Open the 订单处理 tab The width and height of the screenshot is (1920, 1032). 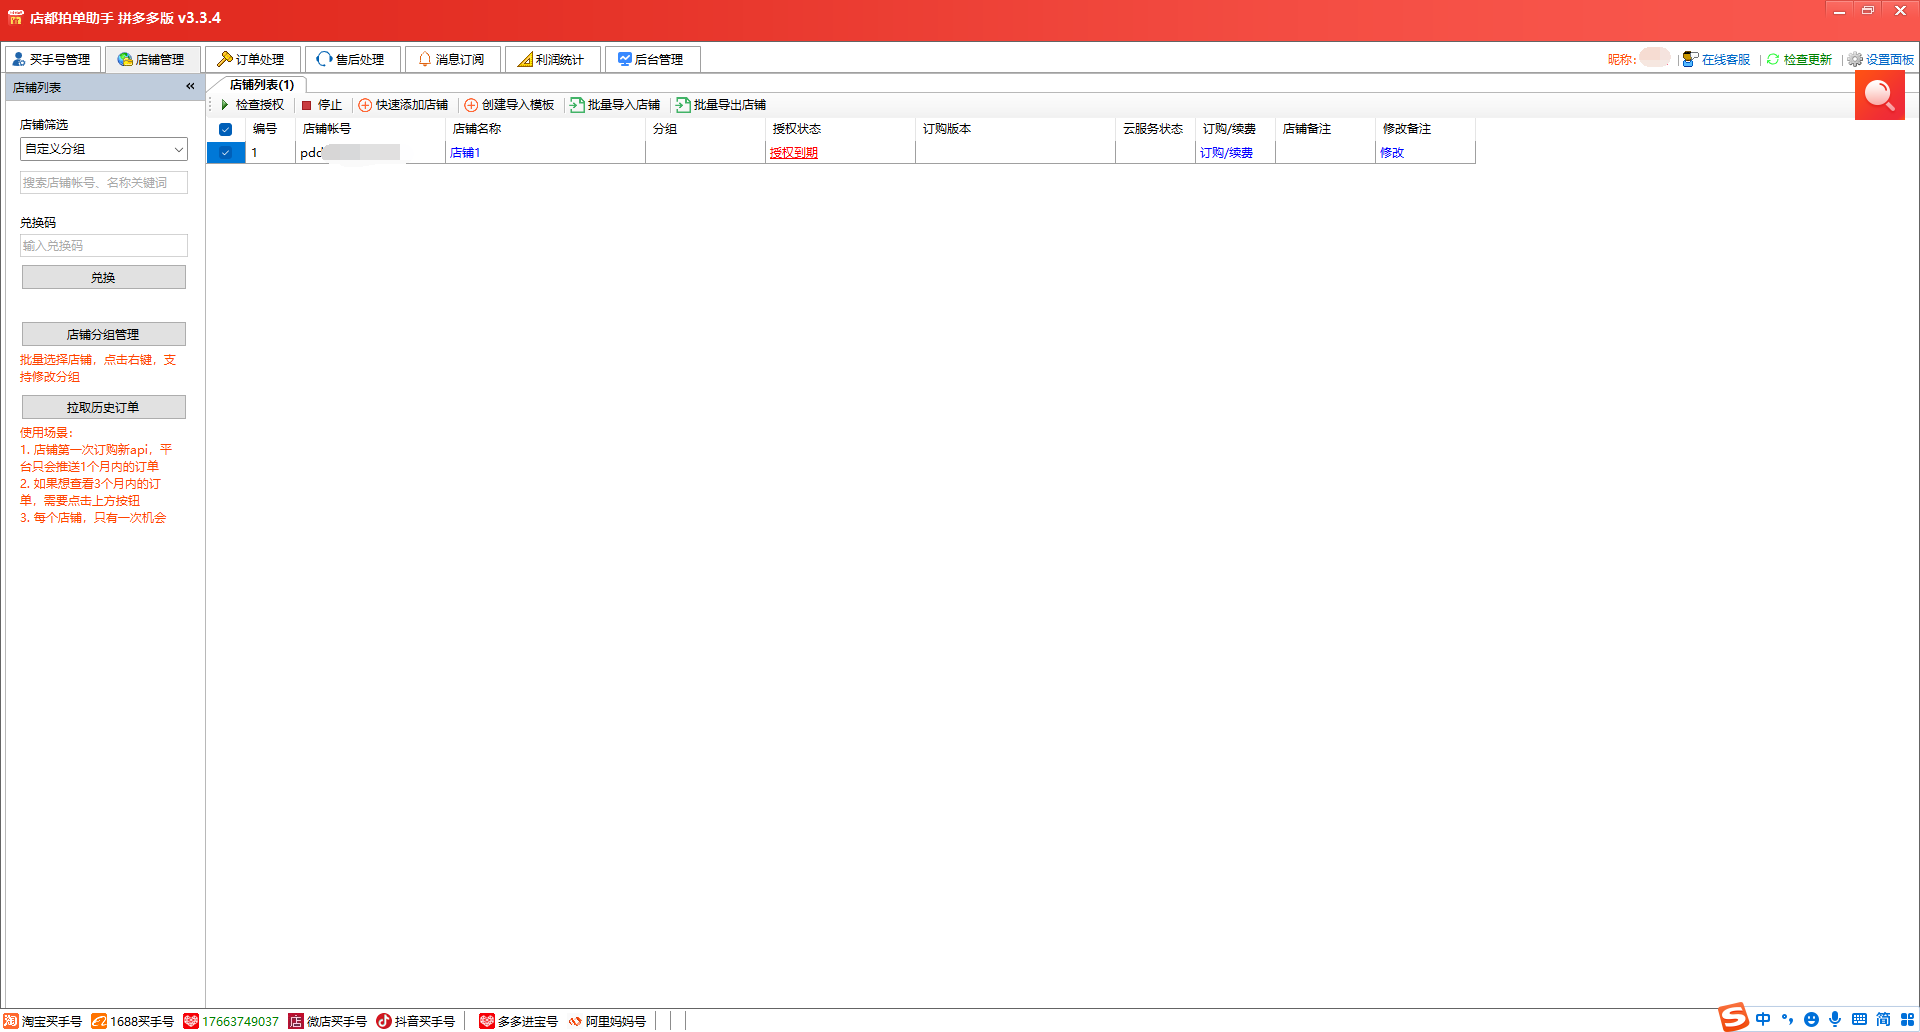252,59
